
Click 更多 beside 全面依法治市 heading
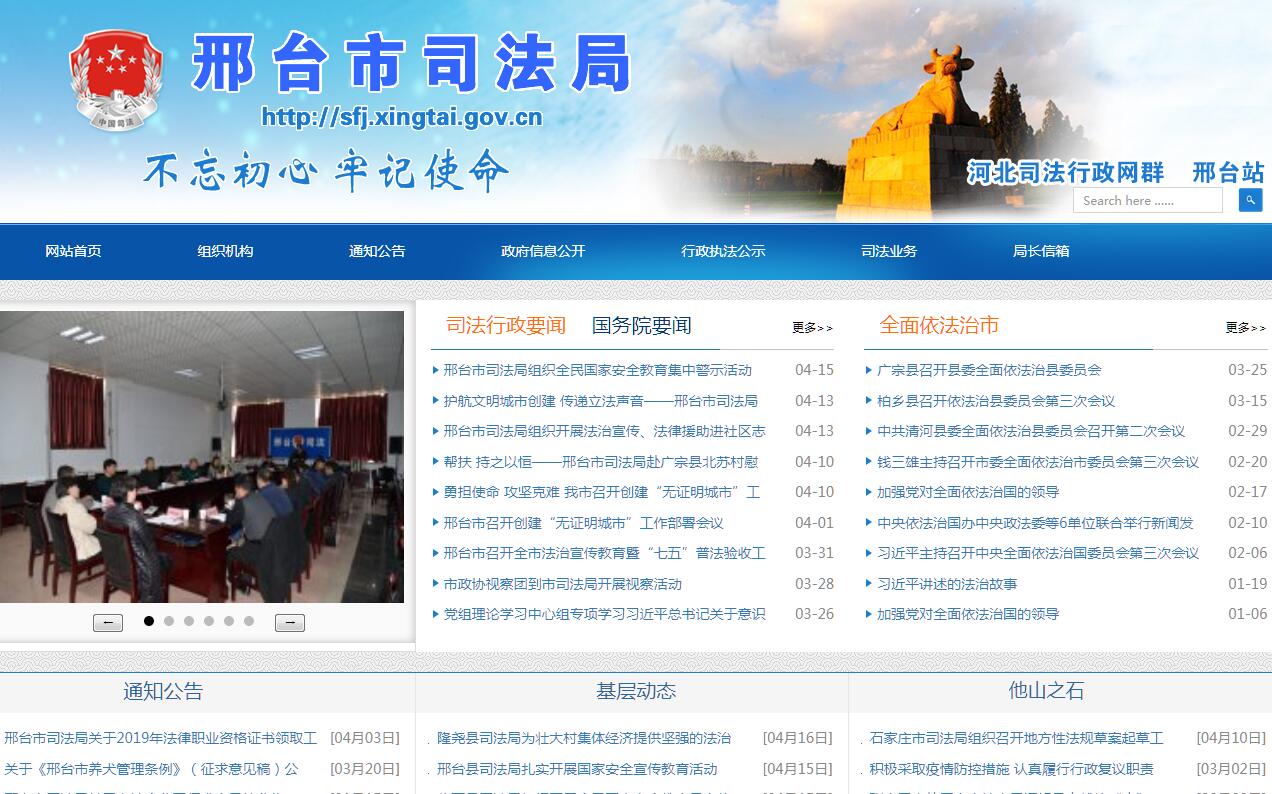(1246, 327)
